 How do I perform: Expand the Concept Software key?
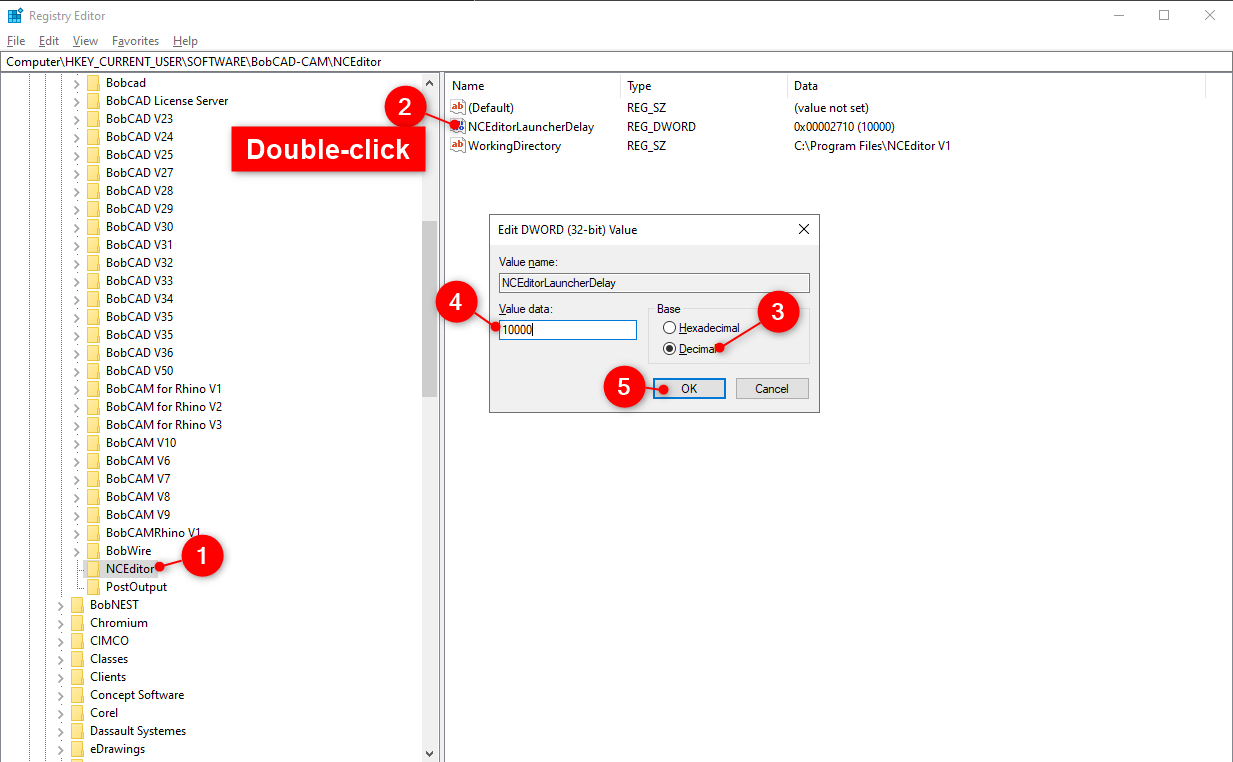tap(61, 695)
